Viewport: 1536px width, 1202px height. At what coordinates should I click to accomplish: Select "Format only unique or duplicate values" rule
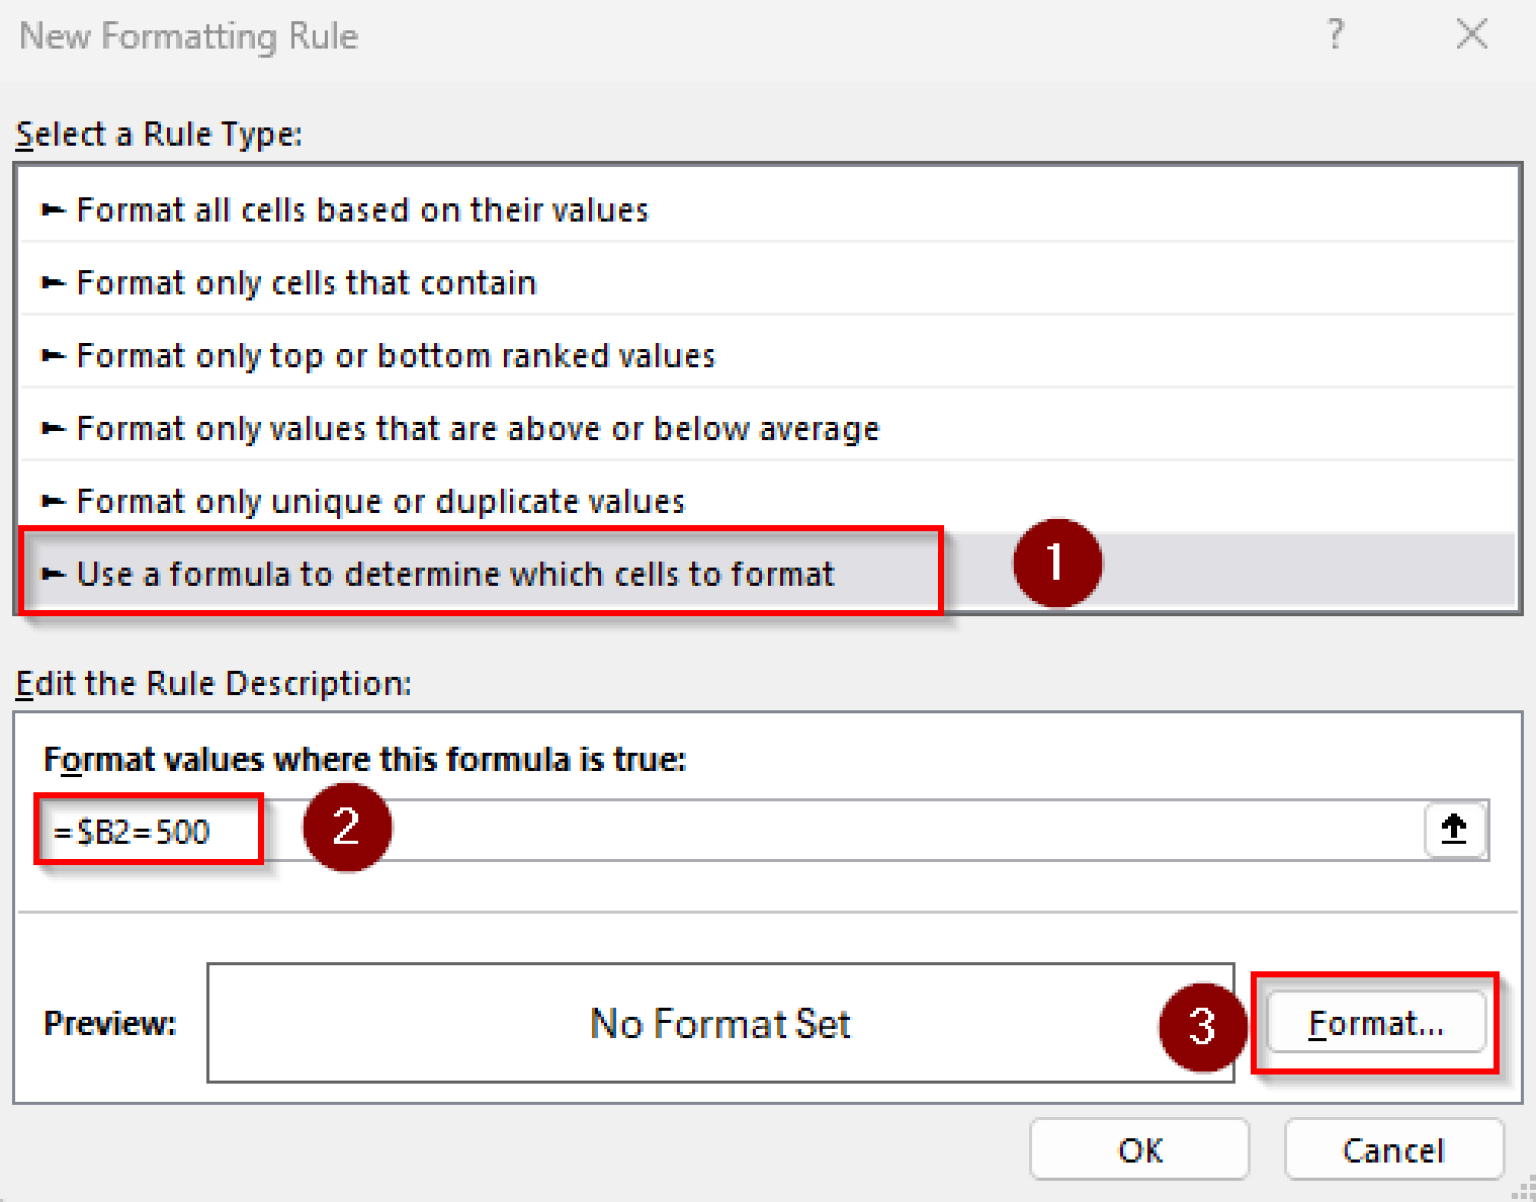[380, 501]
